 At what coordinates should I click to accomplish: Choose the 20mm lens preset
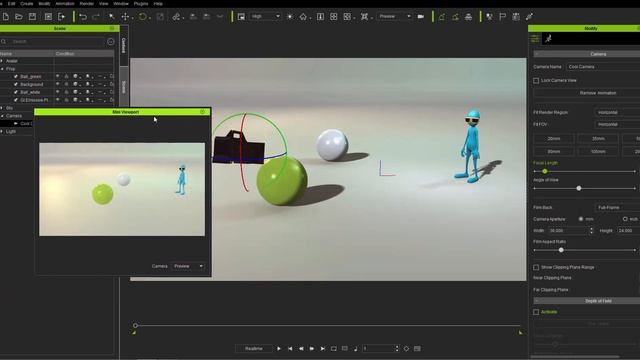[x=553, y=139]
